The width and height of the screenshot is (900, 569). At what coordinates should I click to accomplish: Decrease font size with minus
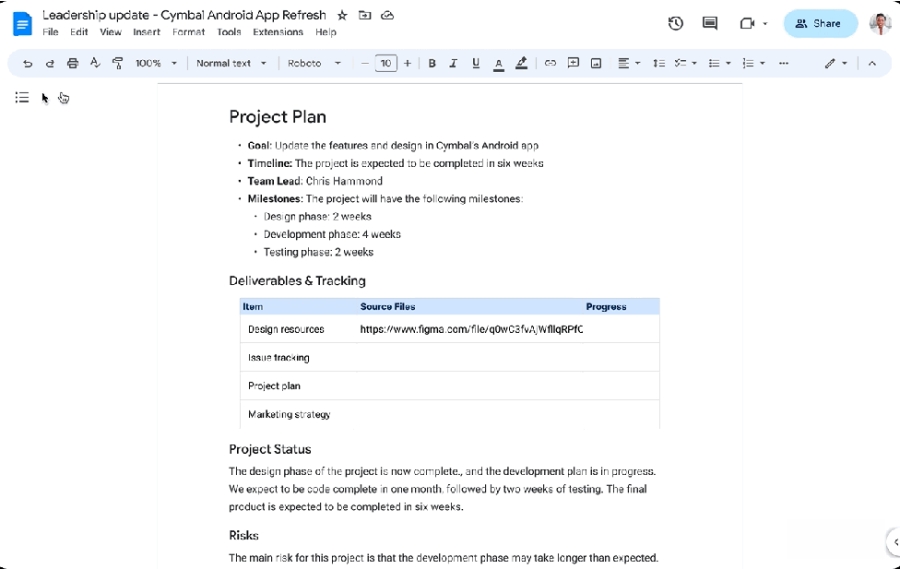click(364, 63)
